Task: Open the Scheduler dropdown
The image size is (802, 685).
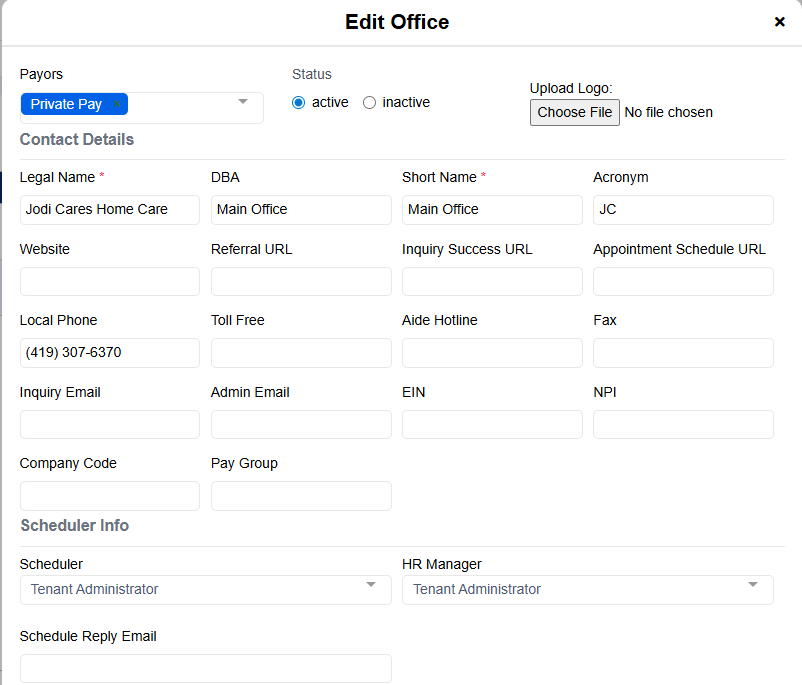Action: point(205,589)
